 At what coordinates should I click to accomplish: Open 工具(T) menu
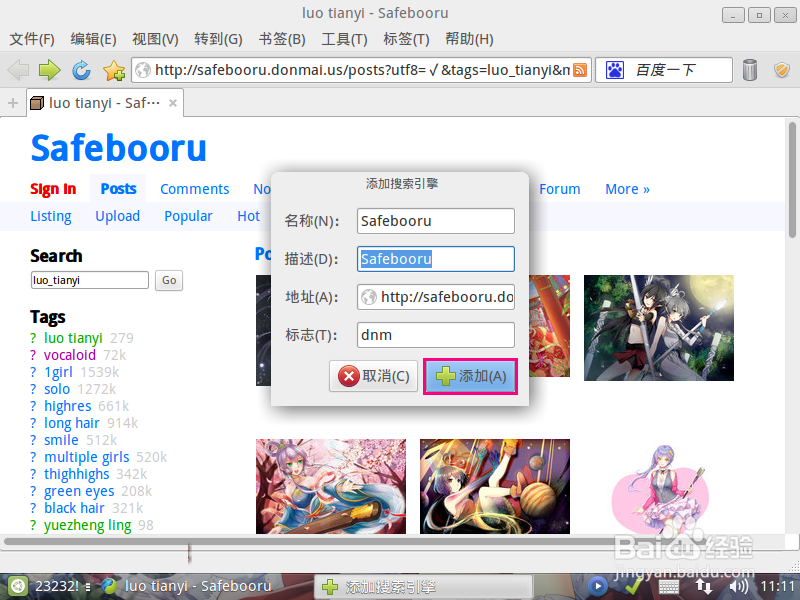[x=344, y=39]
